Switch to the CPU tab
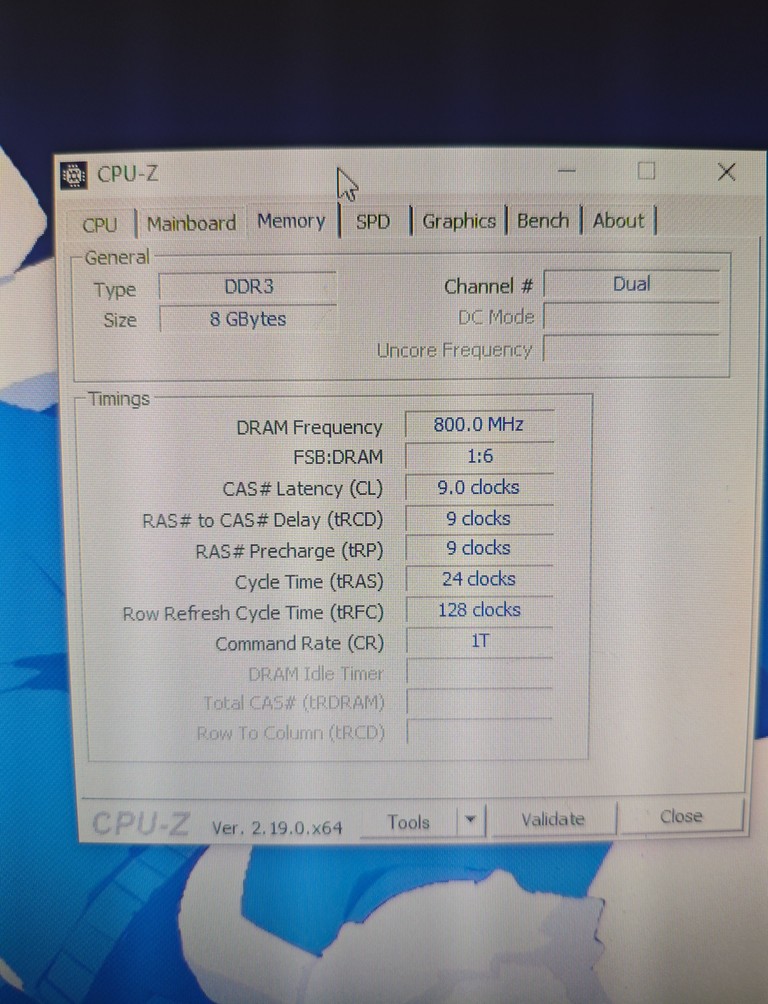Image resolution: width=768 pixels, height=1004 pixels. coord(100,225)
